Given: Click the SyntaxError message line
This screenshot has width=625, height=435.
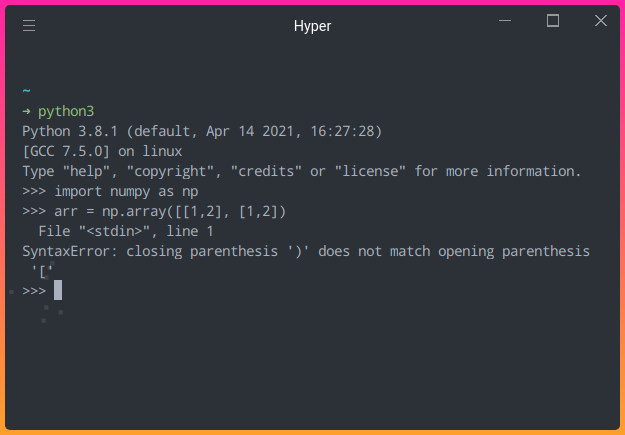Looking at the screenshot, I should [306, 252].
